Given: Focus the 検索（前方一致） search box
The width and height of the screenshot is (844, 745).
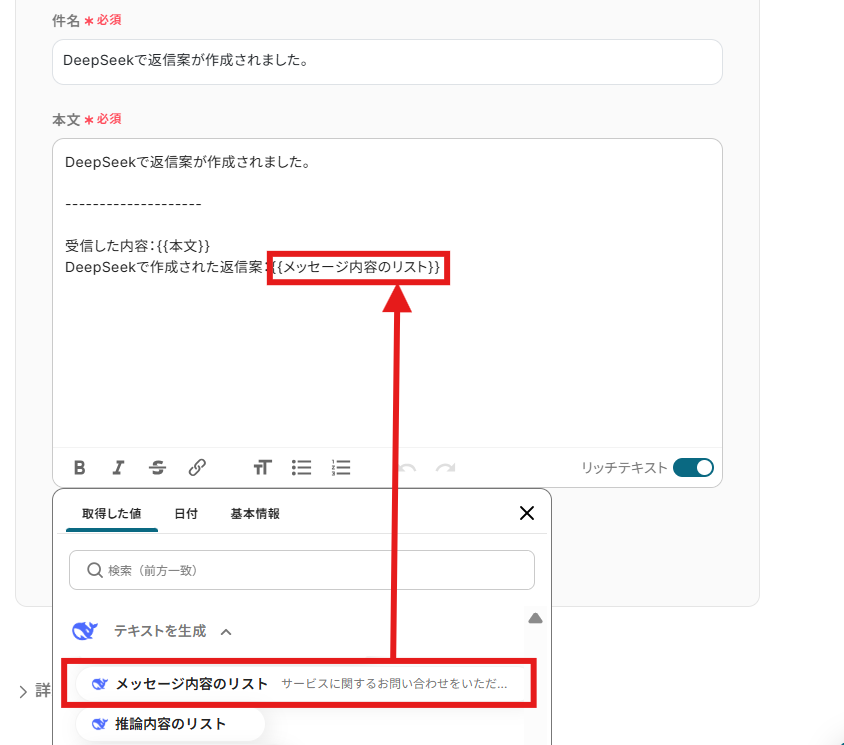Looking at the screenshot, I should pos(302,570).
